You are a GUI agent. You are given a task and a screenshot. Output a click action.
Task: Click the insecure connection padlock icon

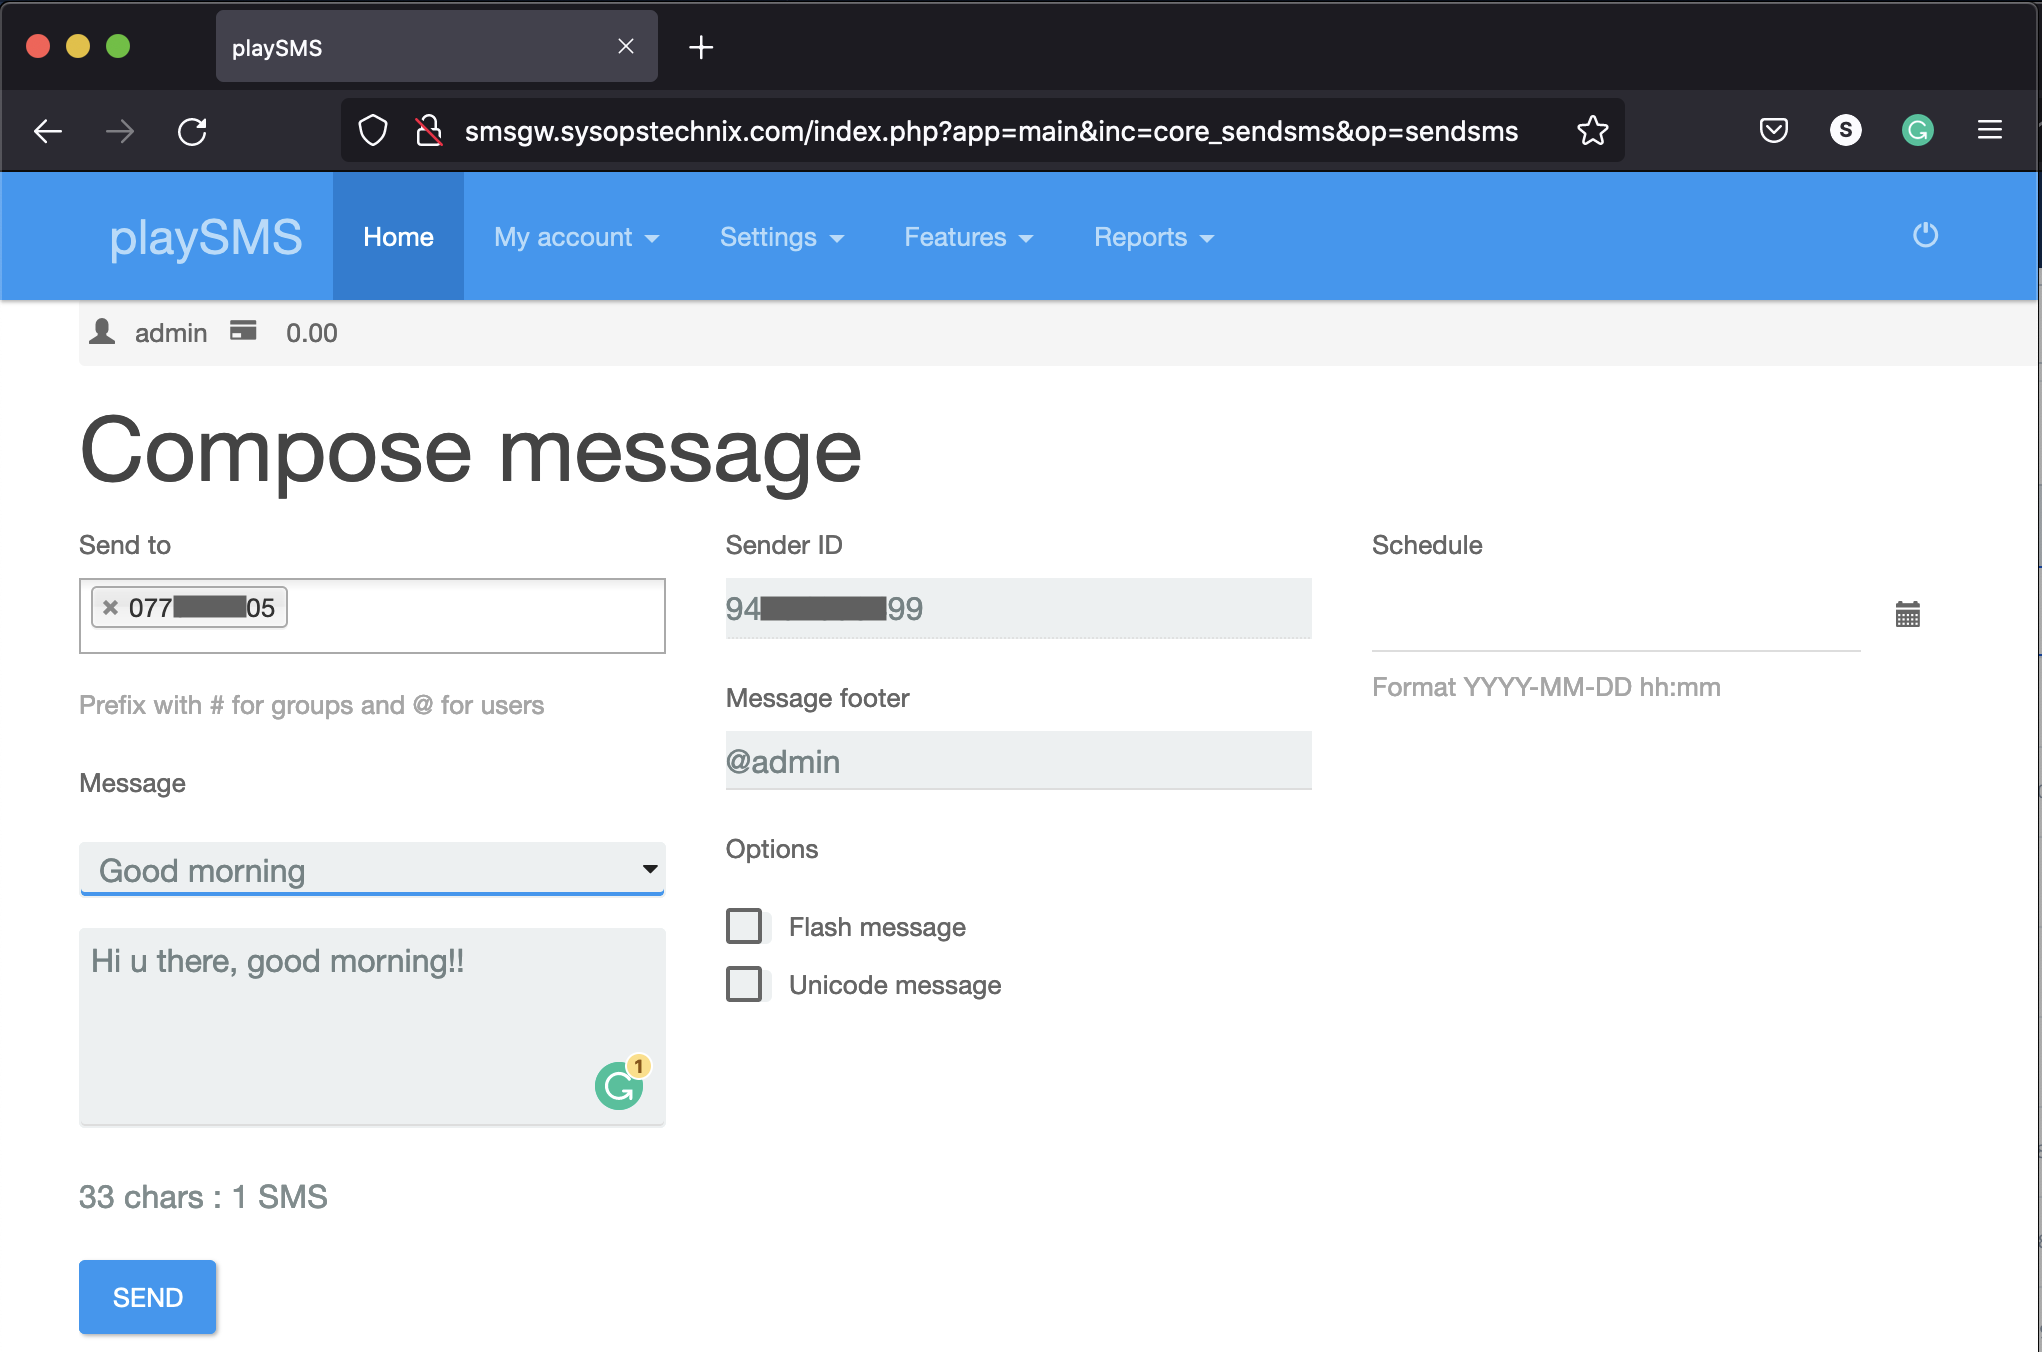pyautogui.click(x=429, y=131)
